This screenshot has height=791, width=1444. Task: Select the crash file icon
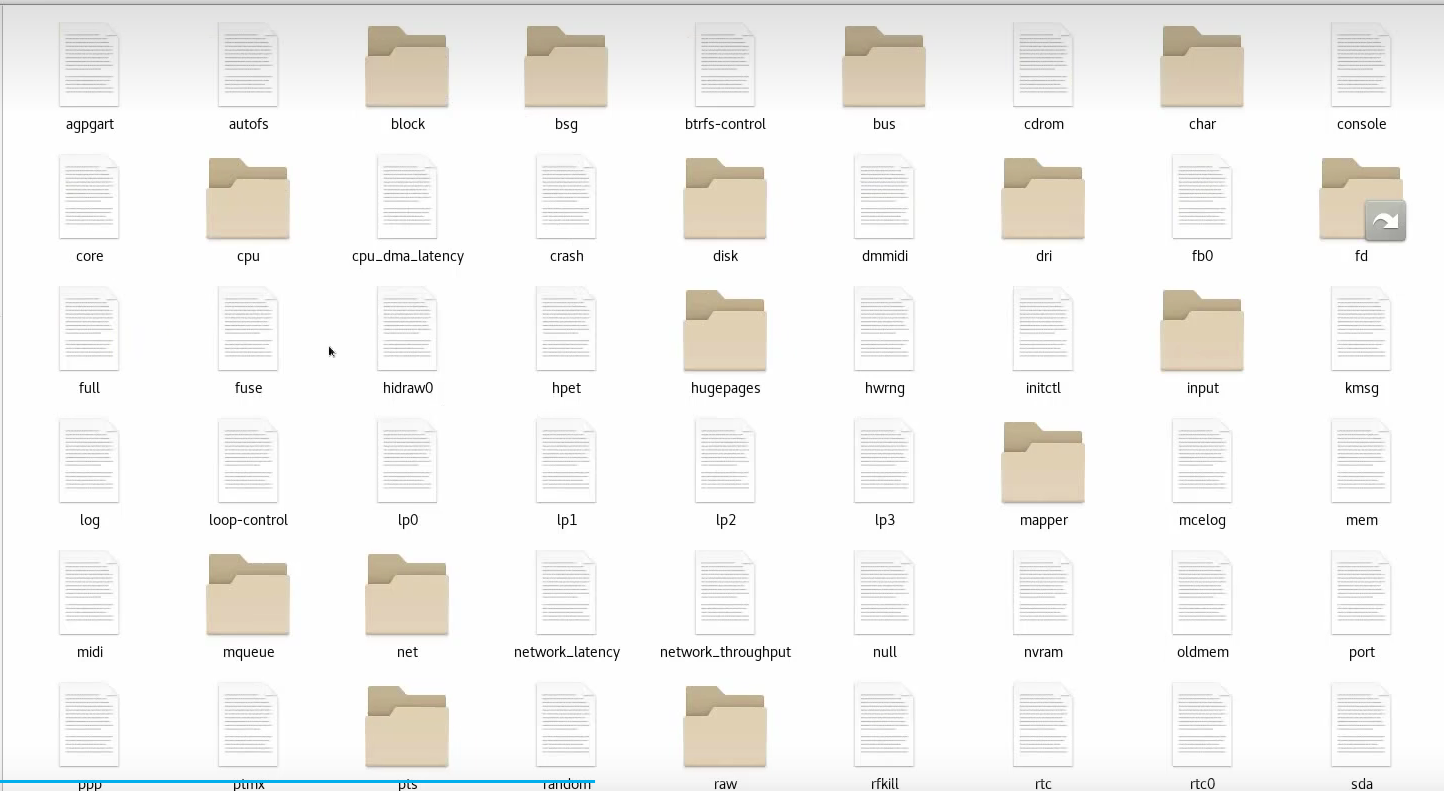click(x=566, y=197)
